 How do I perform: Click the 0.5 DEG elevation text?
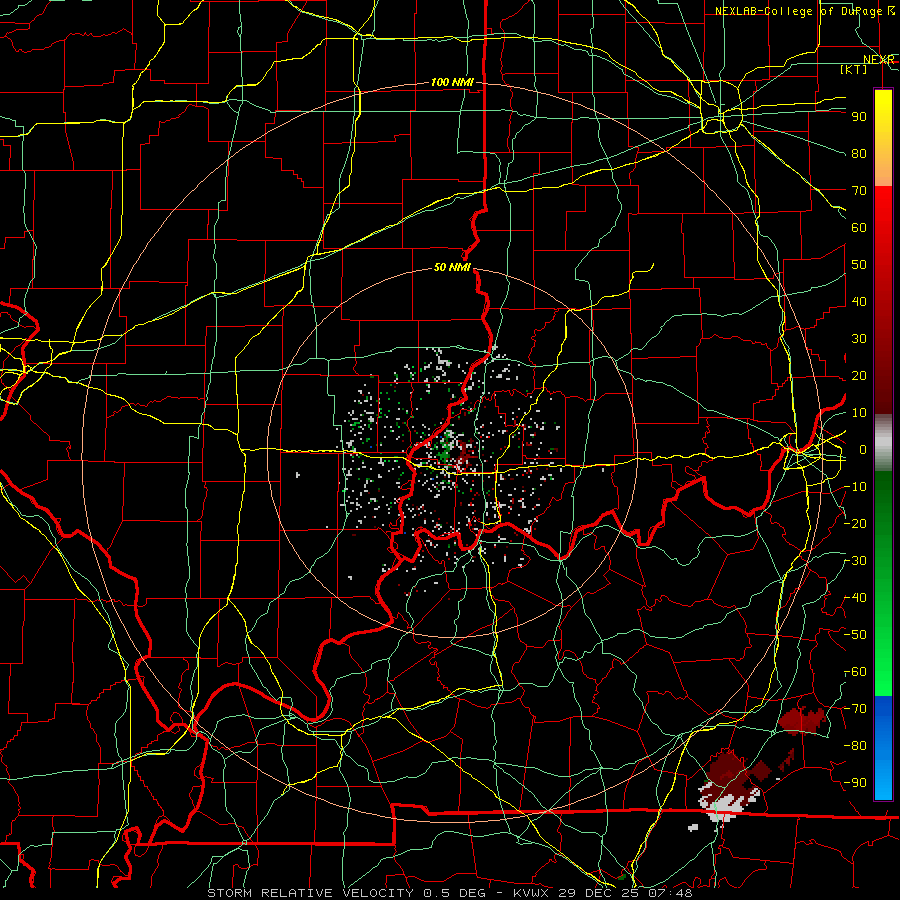click(x=454, y=893)
